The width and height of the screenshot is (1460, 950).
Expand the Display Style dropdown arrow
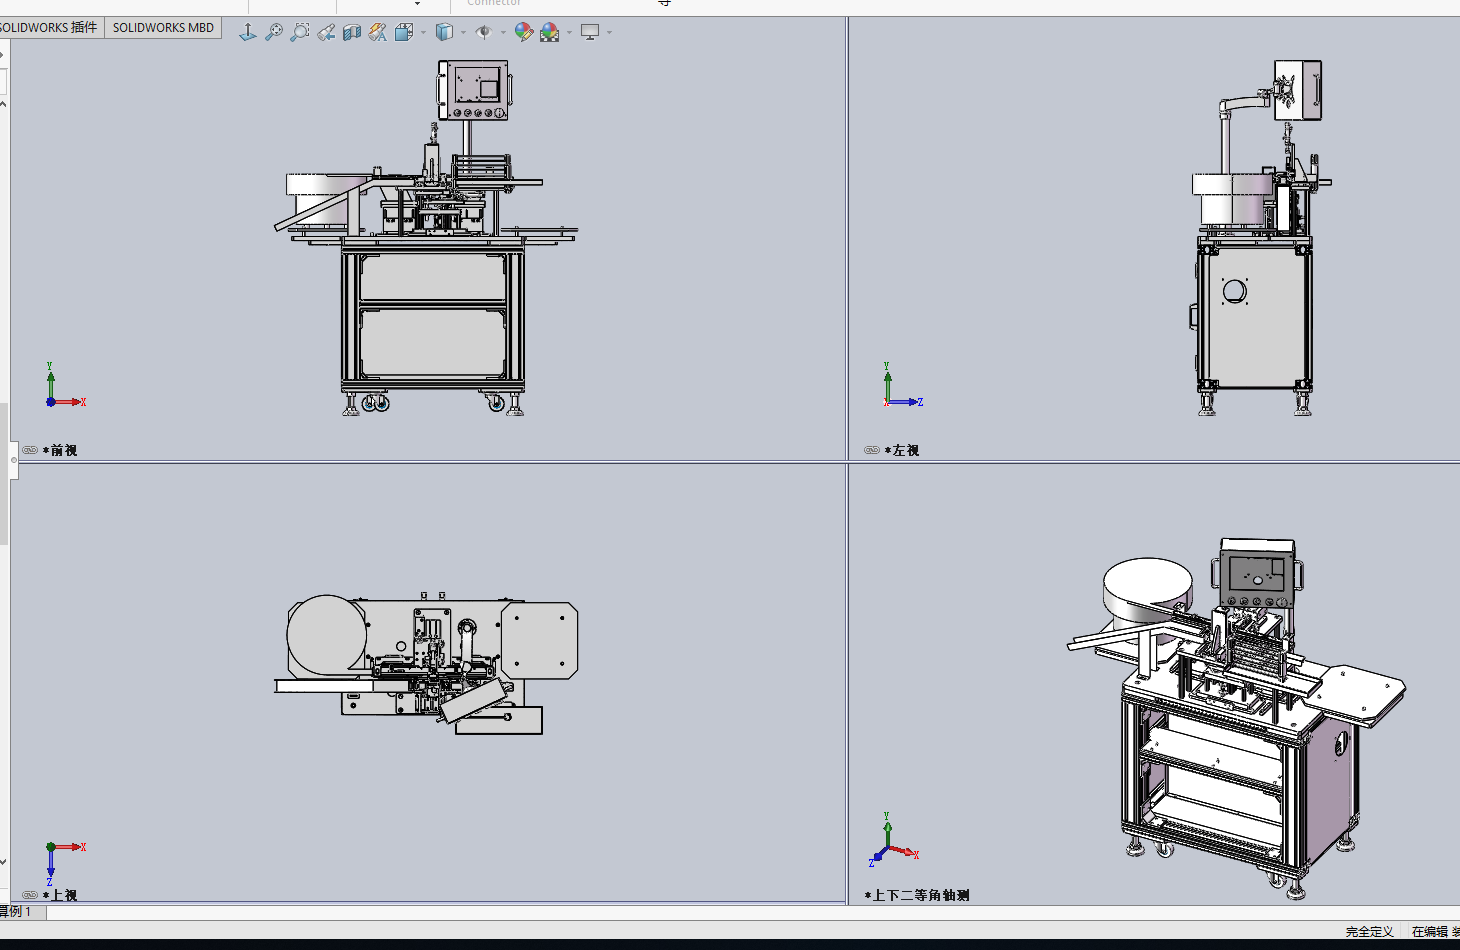pos(463,32)
